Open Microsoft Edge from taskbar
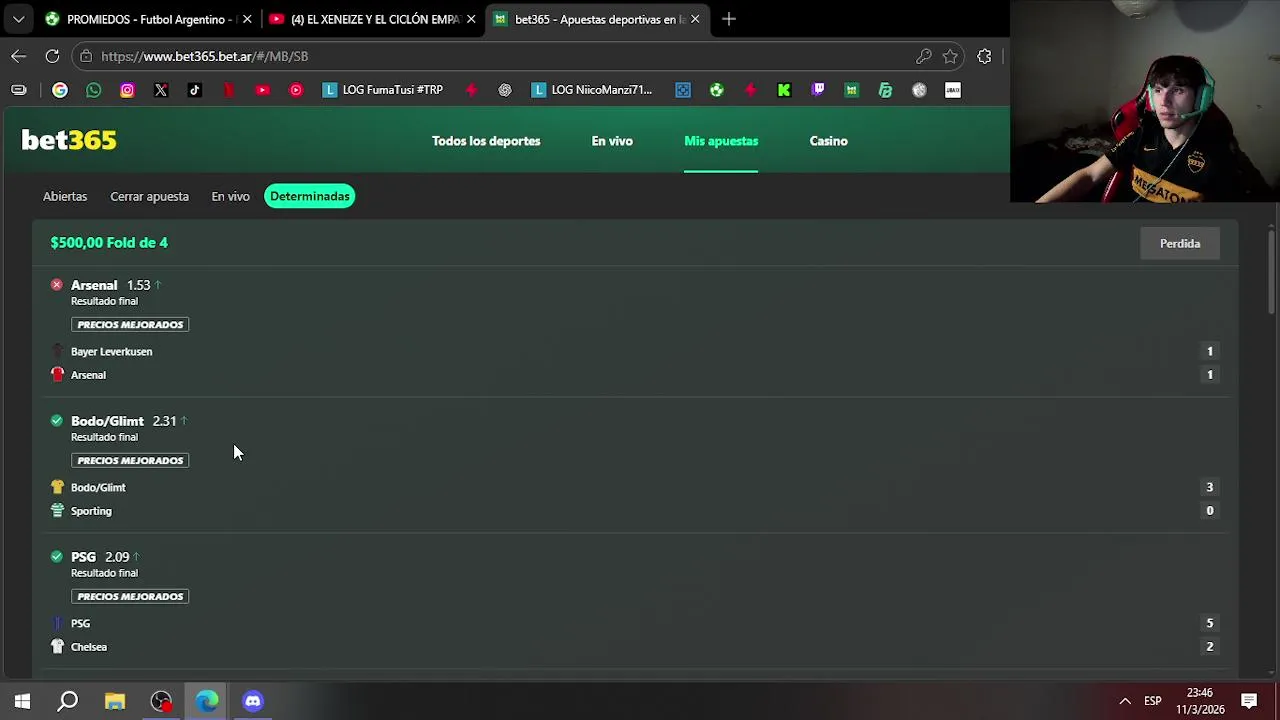Screen dimensions: 1280x720 207,701
